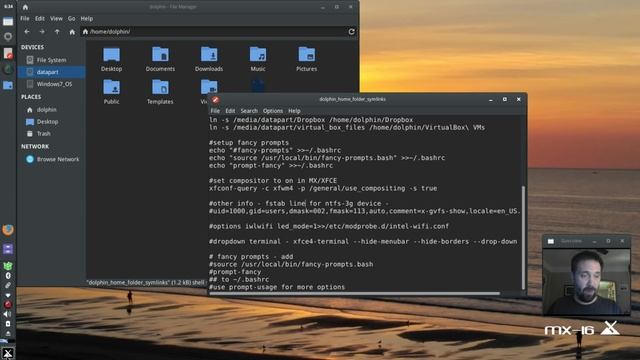Click the '#dropdown terminal' line in editor

click(363, 242)
